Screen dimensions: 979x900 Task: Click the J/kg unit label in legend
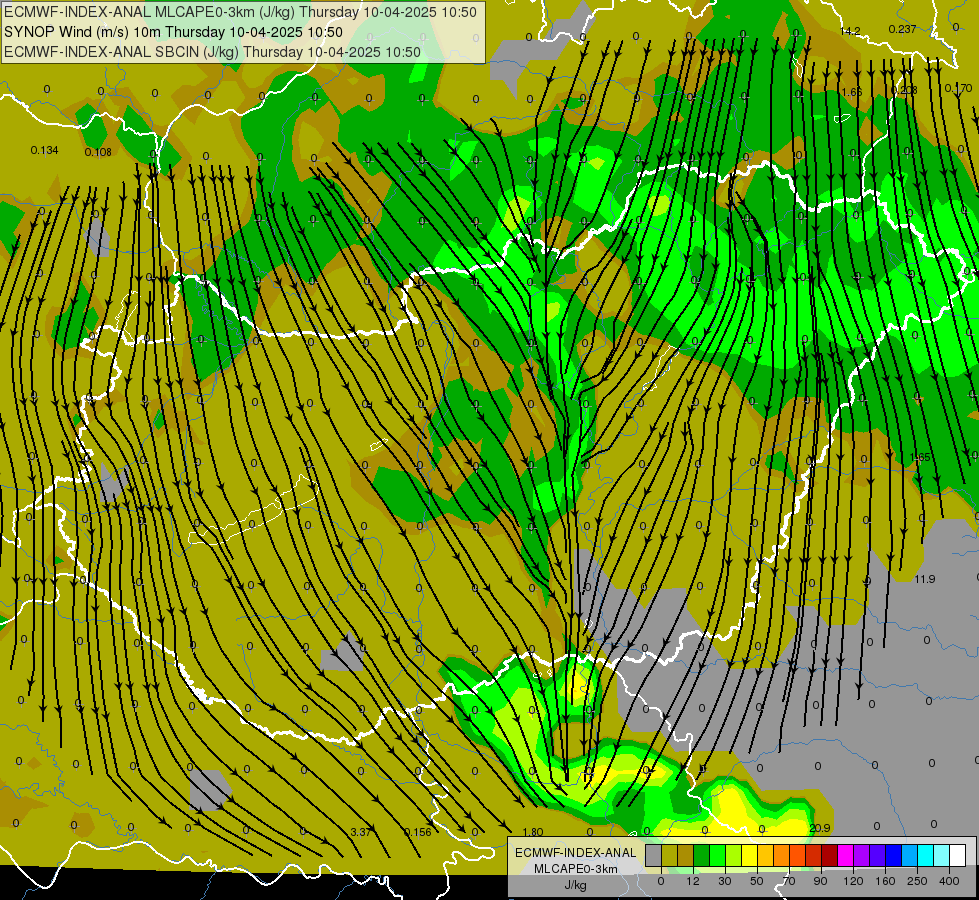pyautogui.click(x=576, y=885)
